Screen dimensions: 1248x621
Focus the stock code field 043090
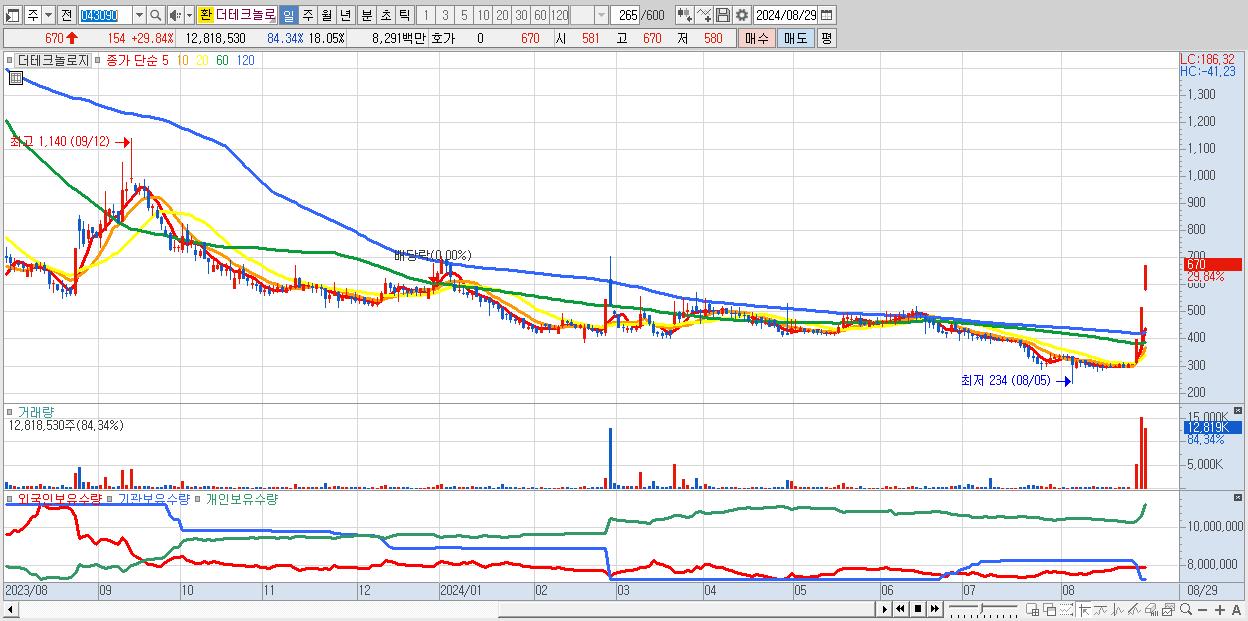(x=104, y=15)
